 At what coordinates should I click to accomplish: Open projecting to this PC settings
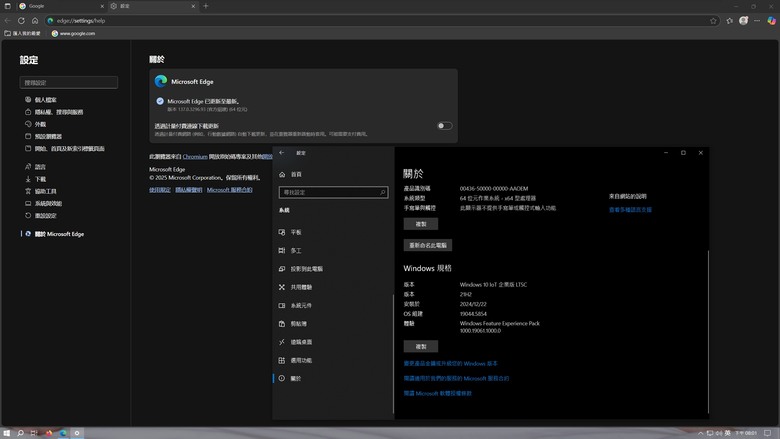[x=300, y=269]
